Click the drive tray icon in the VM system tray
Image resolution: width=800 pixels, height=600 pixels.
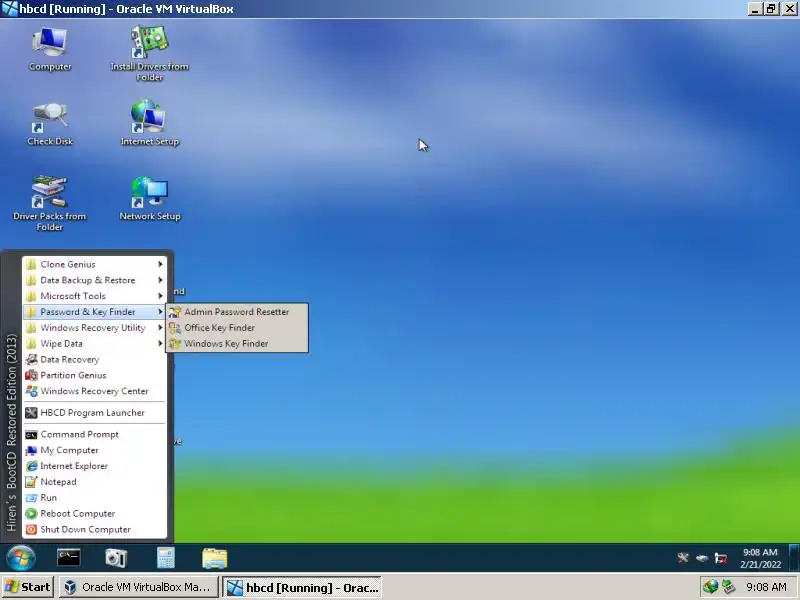pyautogui.click(x=702, y=558)
